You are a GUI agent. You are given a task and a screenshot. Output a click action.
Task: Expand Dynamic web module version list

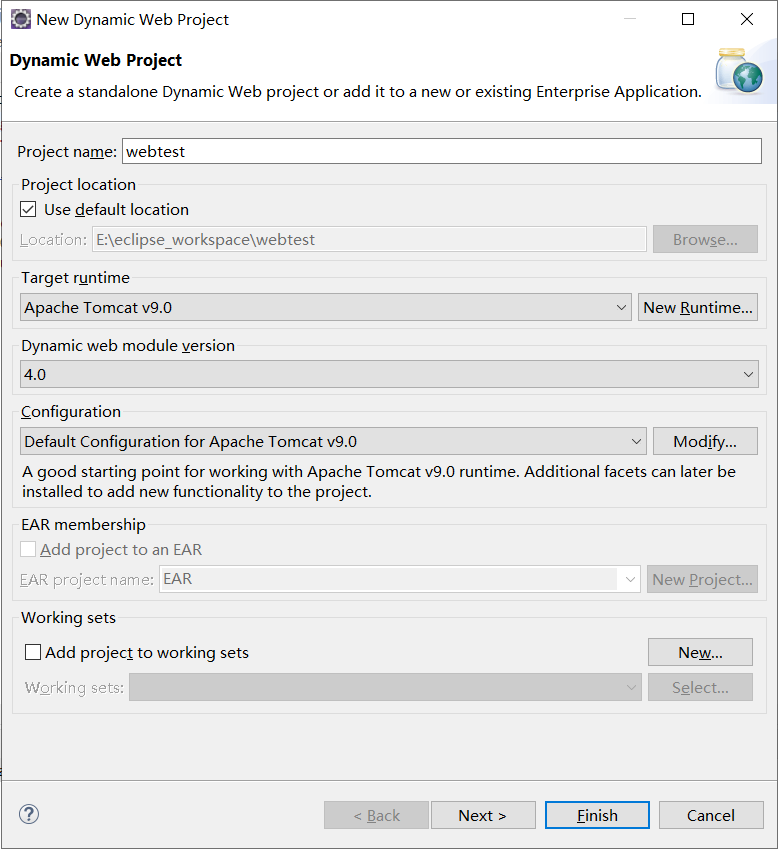tap(389, 374)
